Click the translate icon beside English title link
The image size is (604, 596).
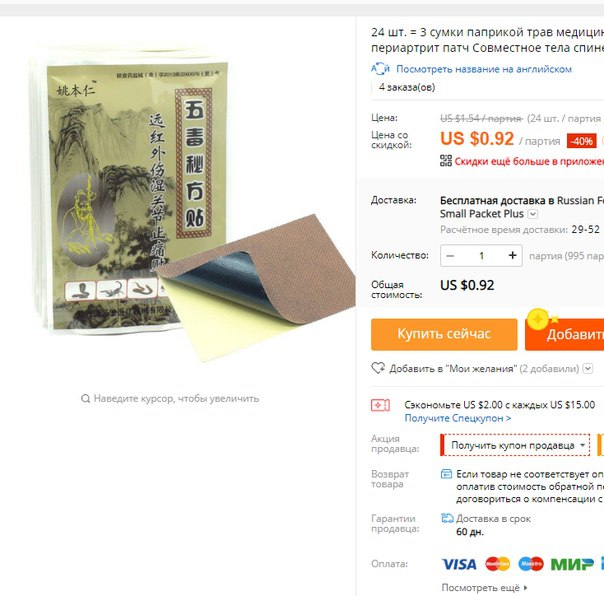(380, 69)
